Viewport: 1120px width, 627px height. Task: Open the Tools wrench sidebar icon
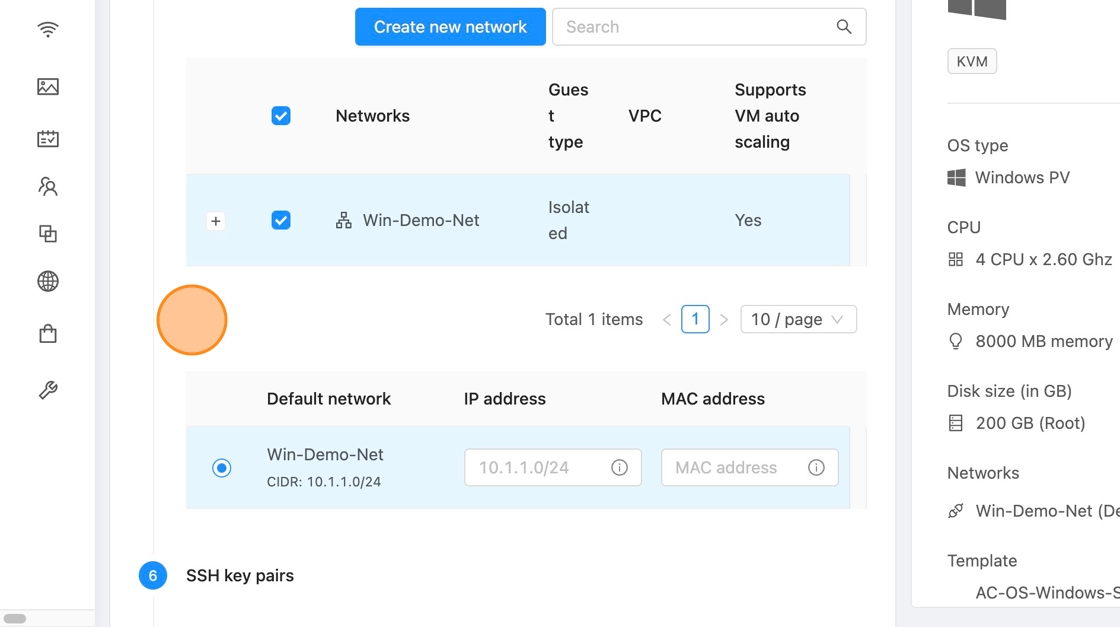tap(47, 390)
